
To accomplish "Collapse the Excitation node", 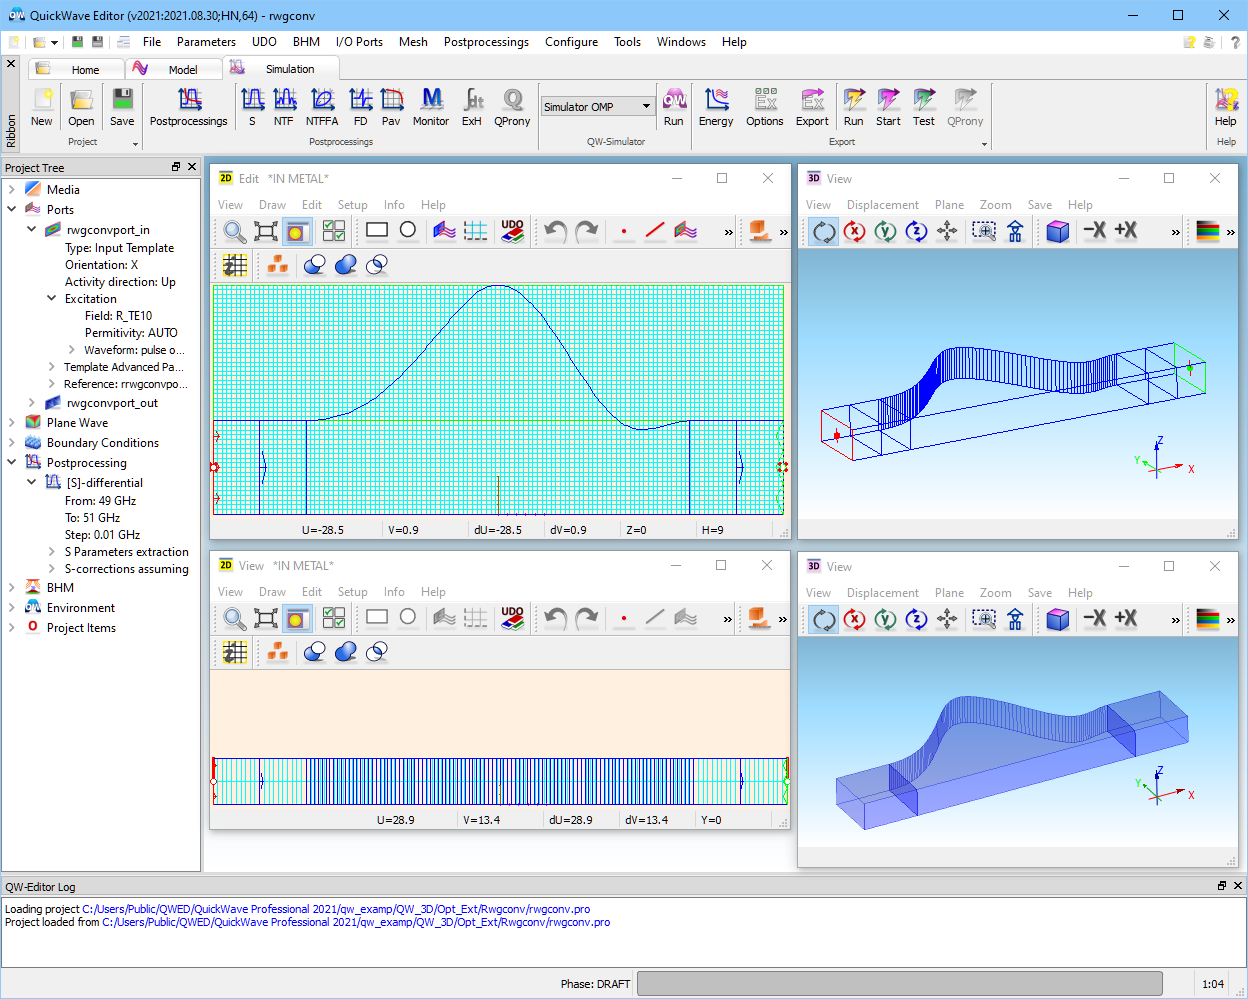I will pos(52,299).
